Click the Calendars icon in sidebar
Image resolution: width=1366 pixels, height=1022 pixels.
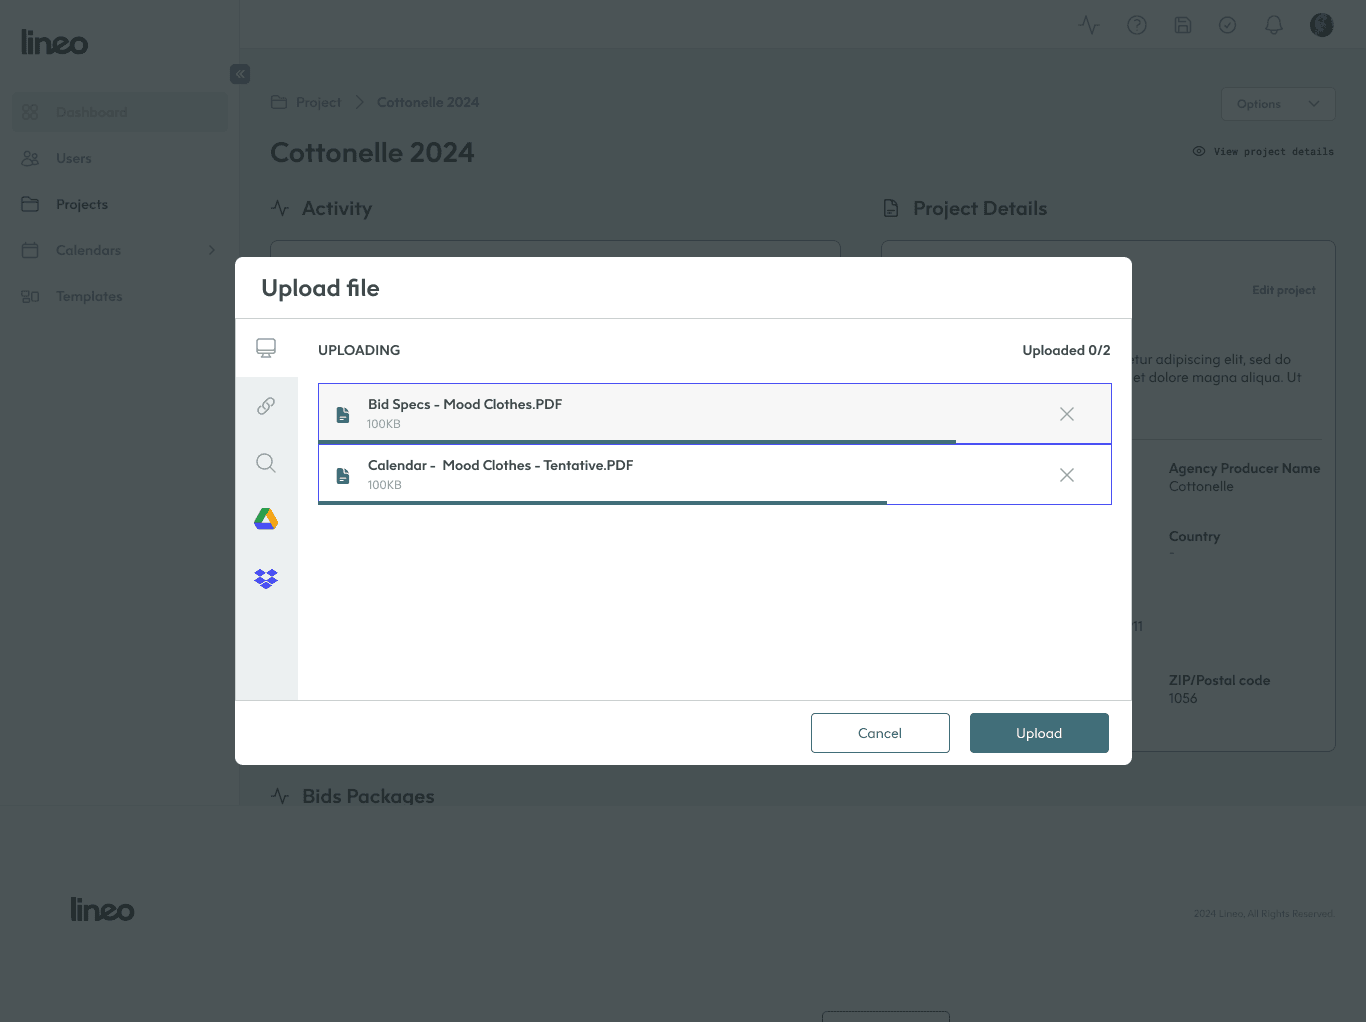(x=30, y=250)
